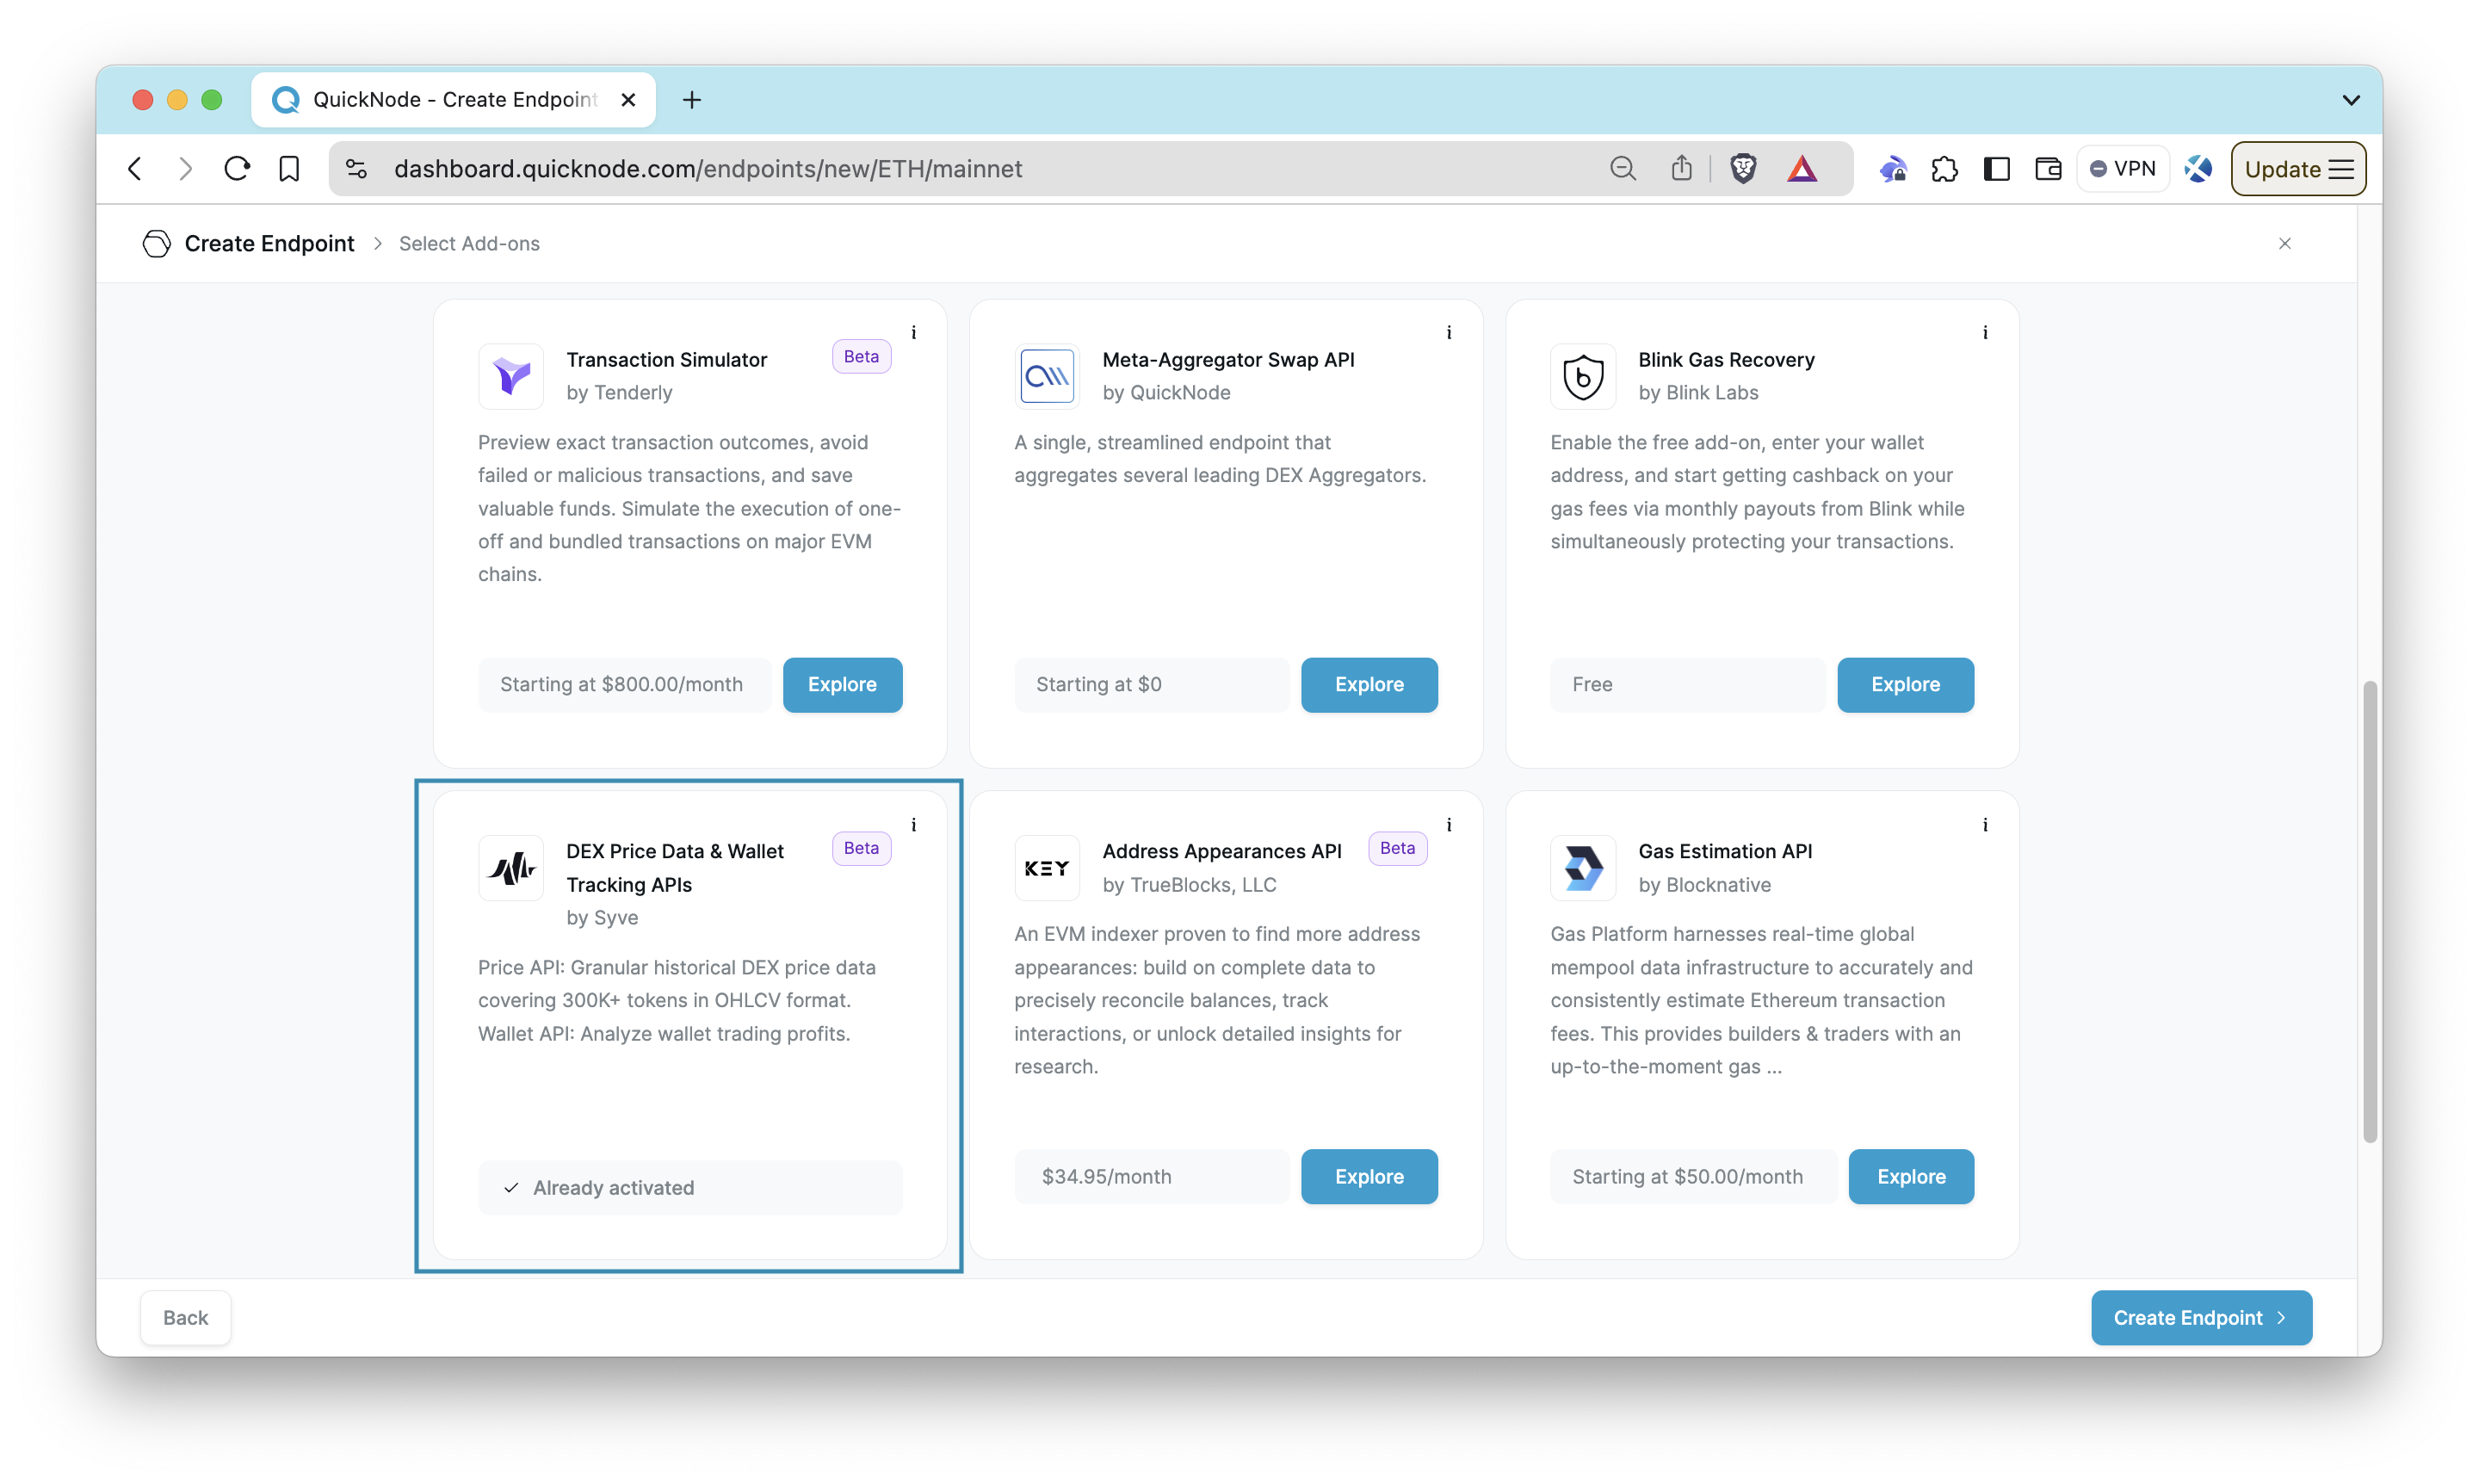Click the Create Endpoint breadcrumb link
The width and height of the screenshot is (2479, 1484).
269,244
